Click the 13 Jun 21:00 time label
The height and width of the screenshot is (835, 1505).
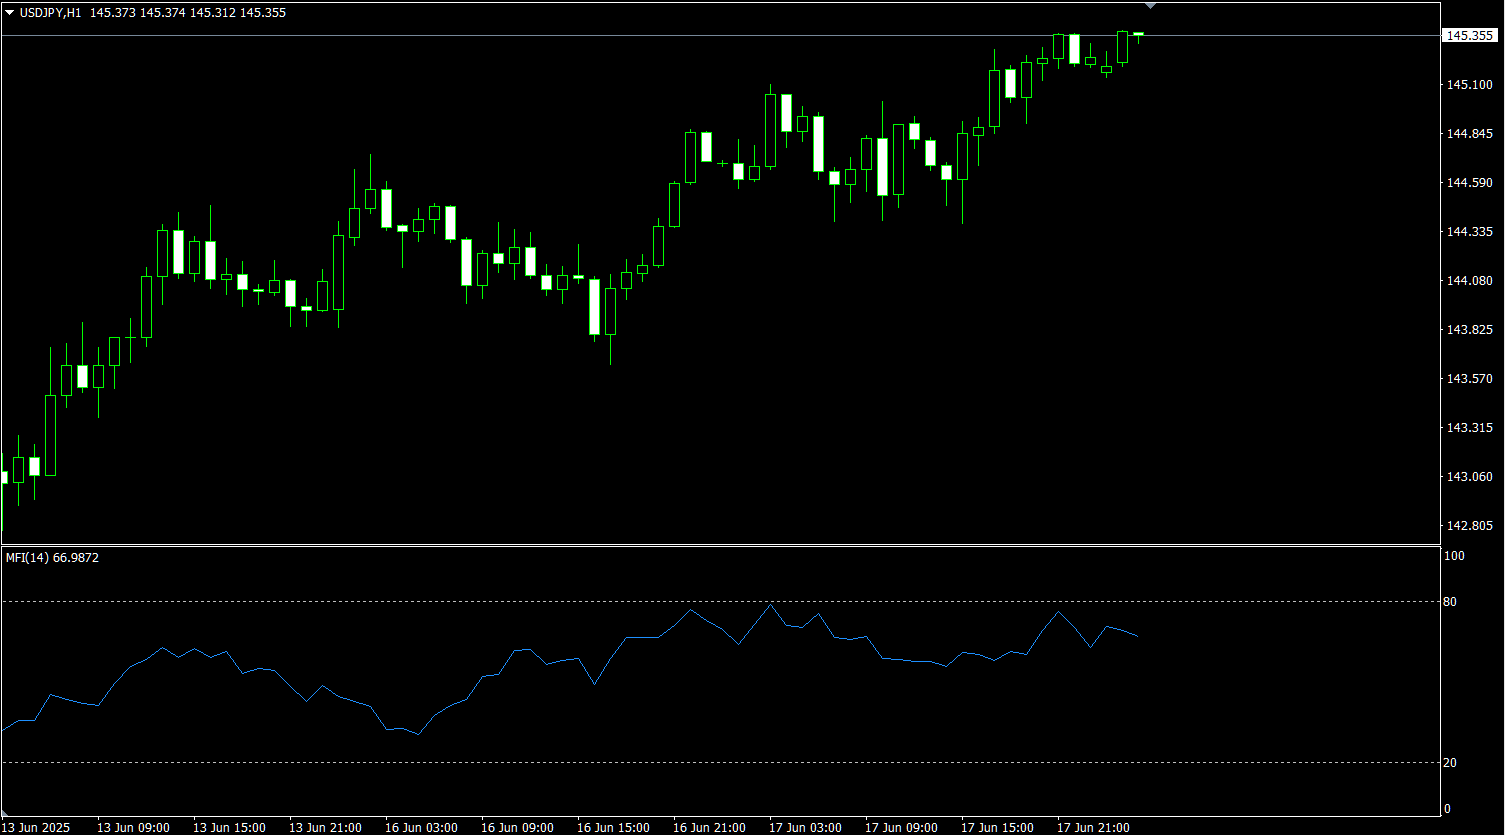tap(325, 828)
